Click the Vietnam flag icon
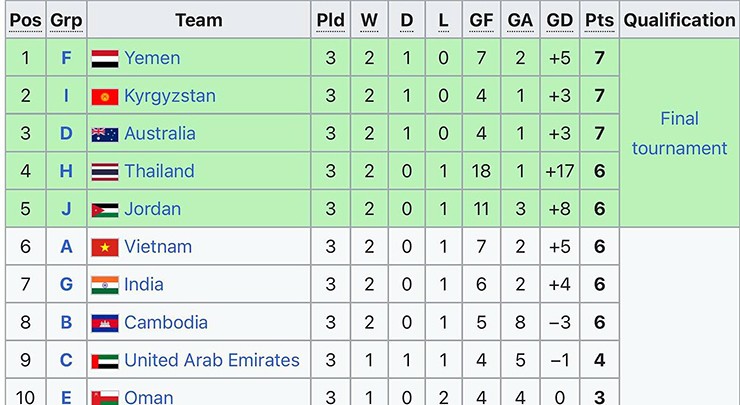Viewport: 740px width, 405px height. coord(105,247)
